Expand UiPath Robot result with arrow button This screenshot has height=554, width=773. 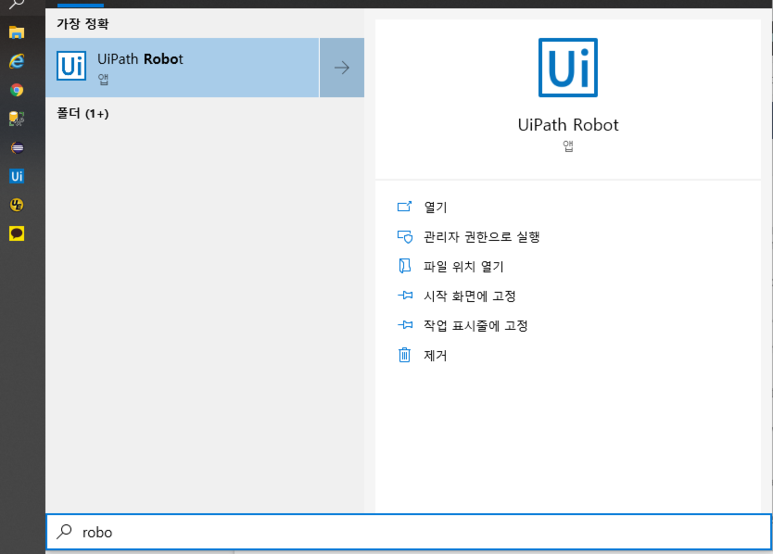click(x=342, y=68)
